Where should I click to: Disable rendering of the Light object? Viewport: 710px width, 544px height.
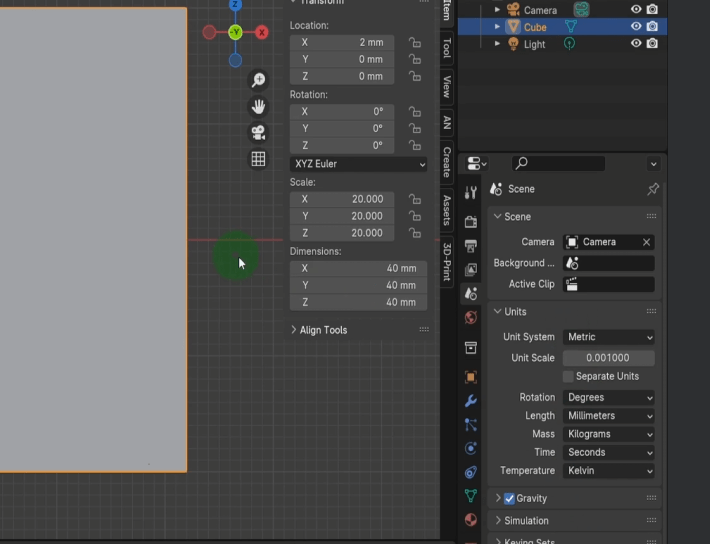tap(652, 44)
